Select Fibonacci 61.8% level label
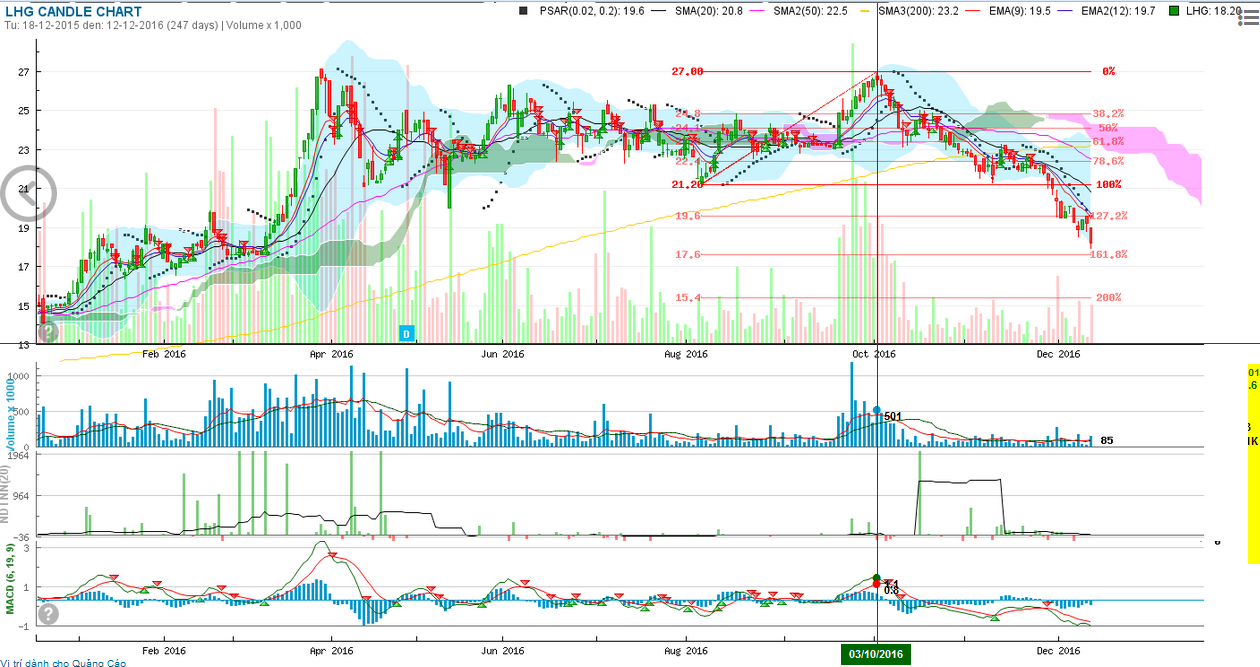 tap(1108, 141)
